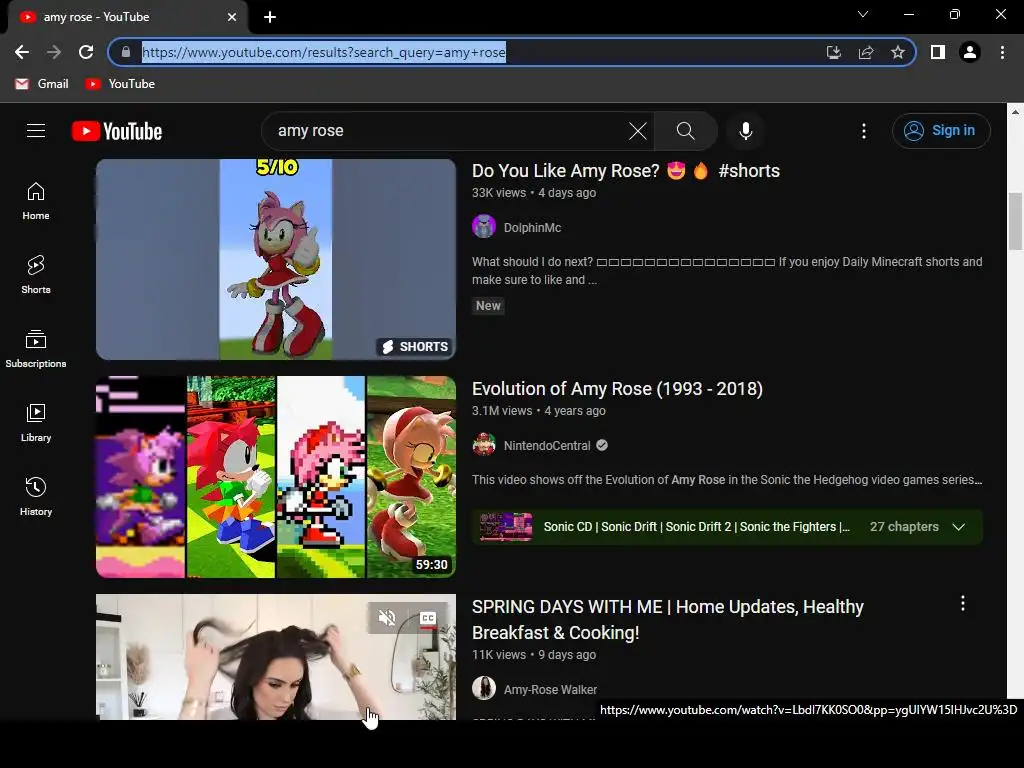Image resolution: width=1024 pixels, height=768 pixels.
Task: Click the '3.1M views' text
Action: click(x=502, y=411)
